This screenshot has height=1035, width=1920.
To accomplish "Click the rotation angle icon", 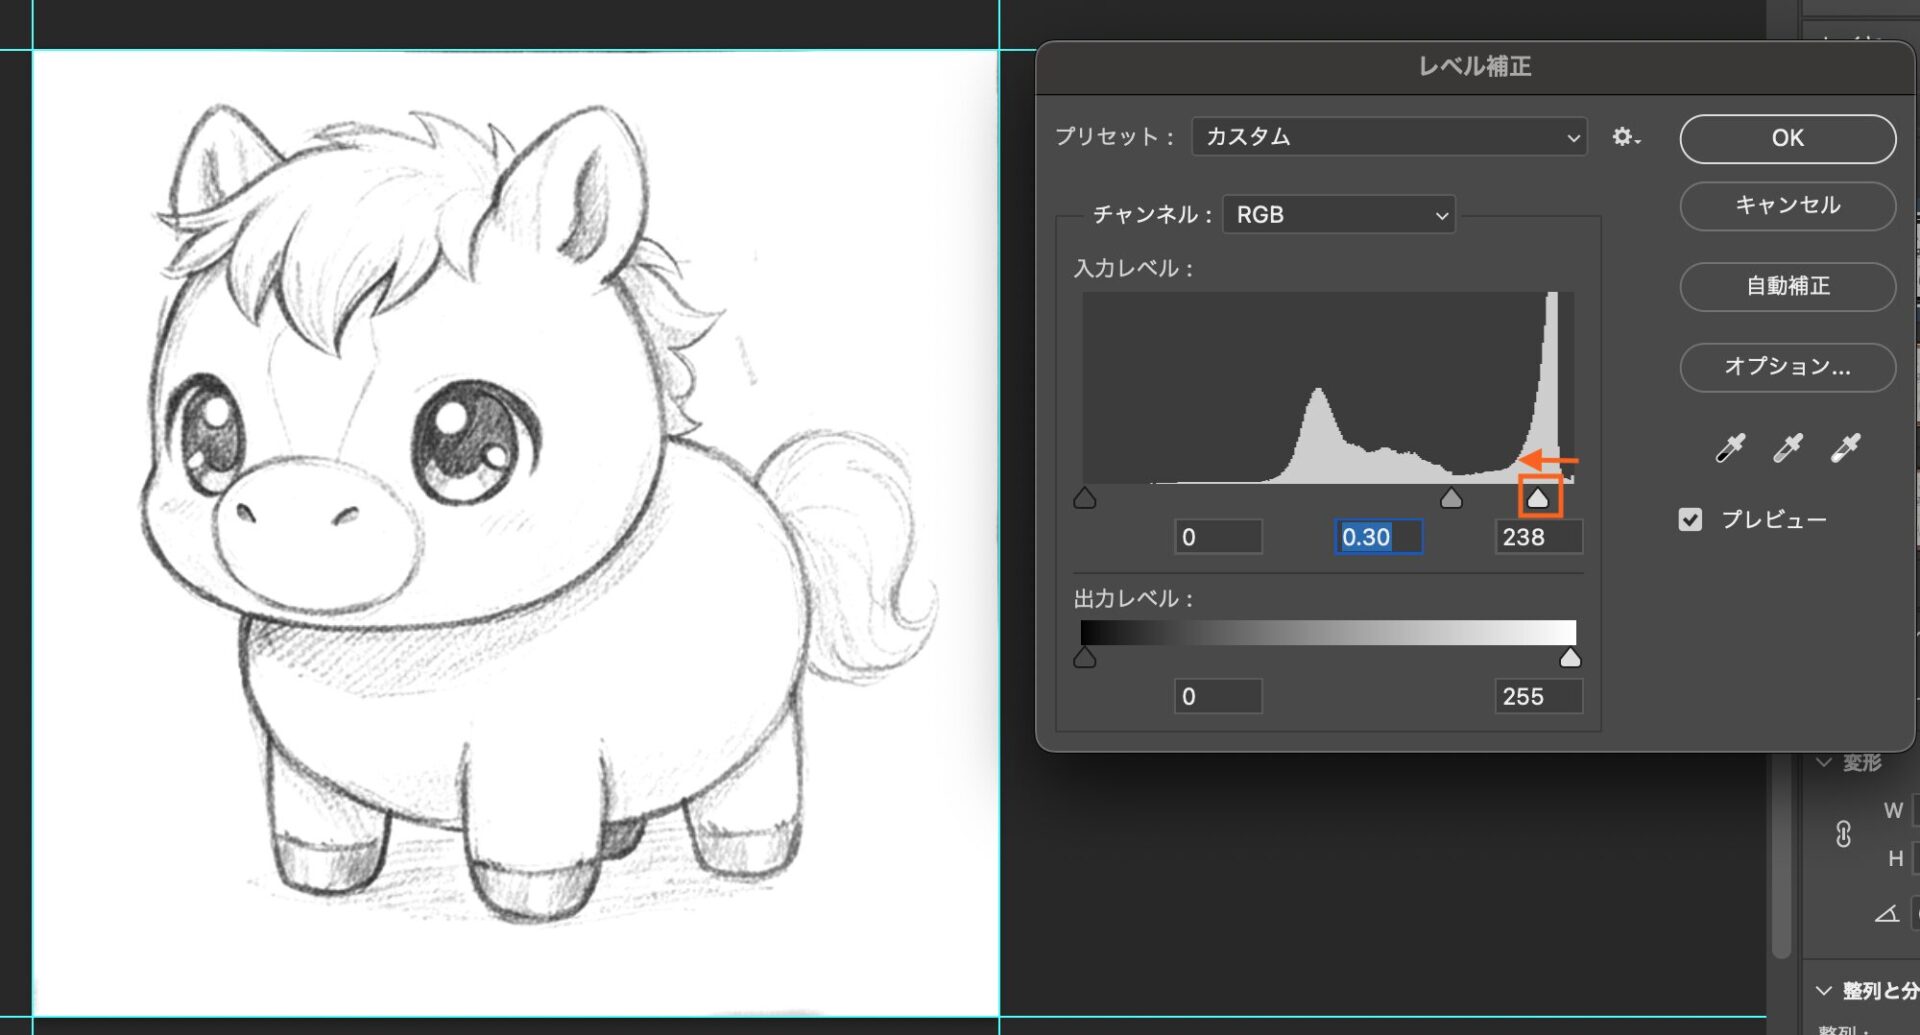I will pyautogui.click(x=1886, y=913).
